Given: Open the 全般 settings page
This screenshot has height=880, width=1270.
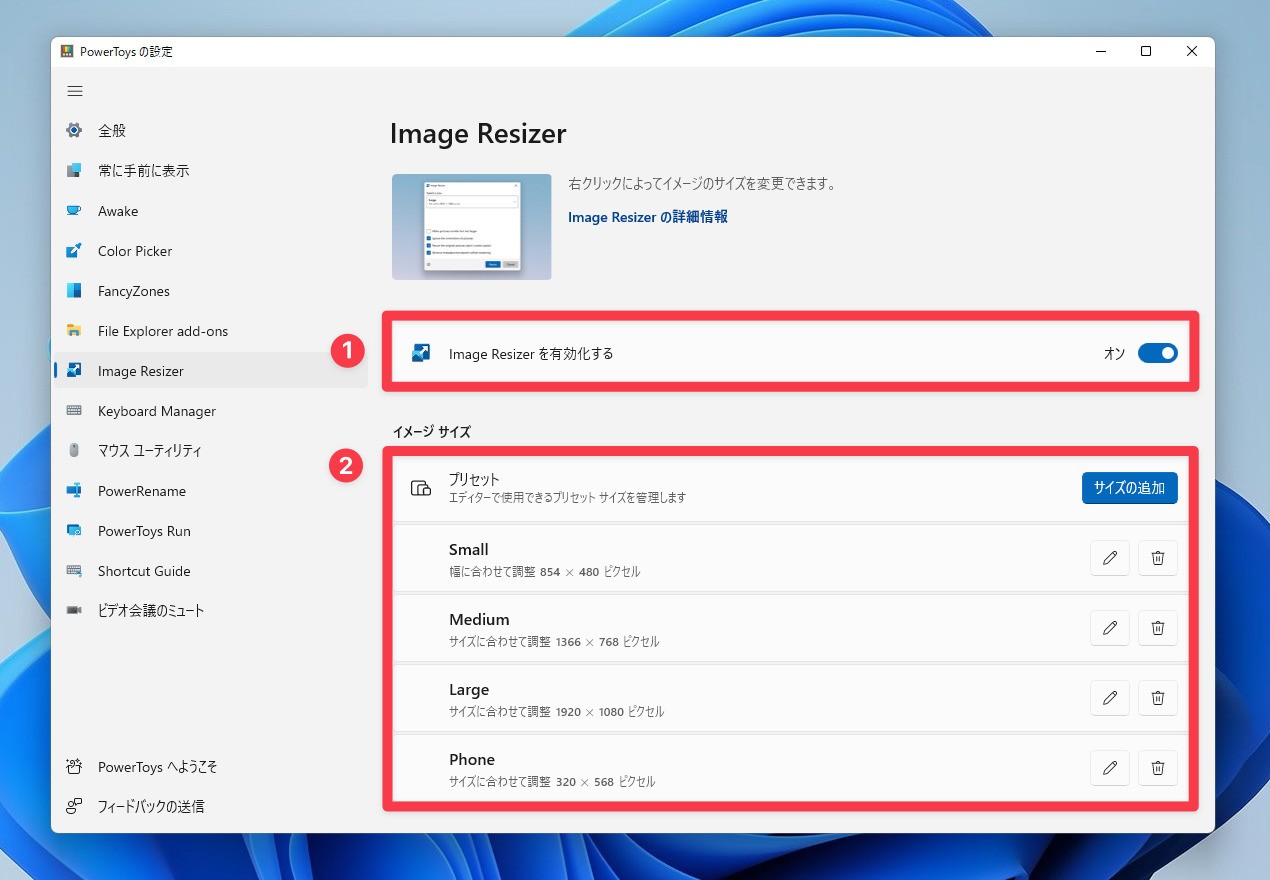Looking at the screenshot, I should point(74,130).
